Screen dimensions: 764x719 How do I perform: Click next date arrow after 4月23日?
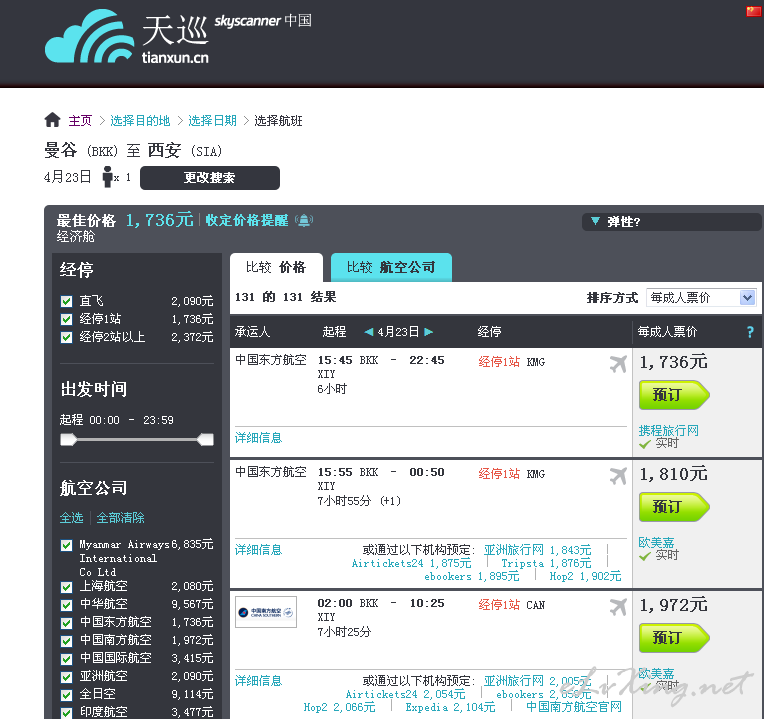[428, 332]
